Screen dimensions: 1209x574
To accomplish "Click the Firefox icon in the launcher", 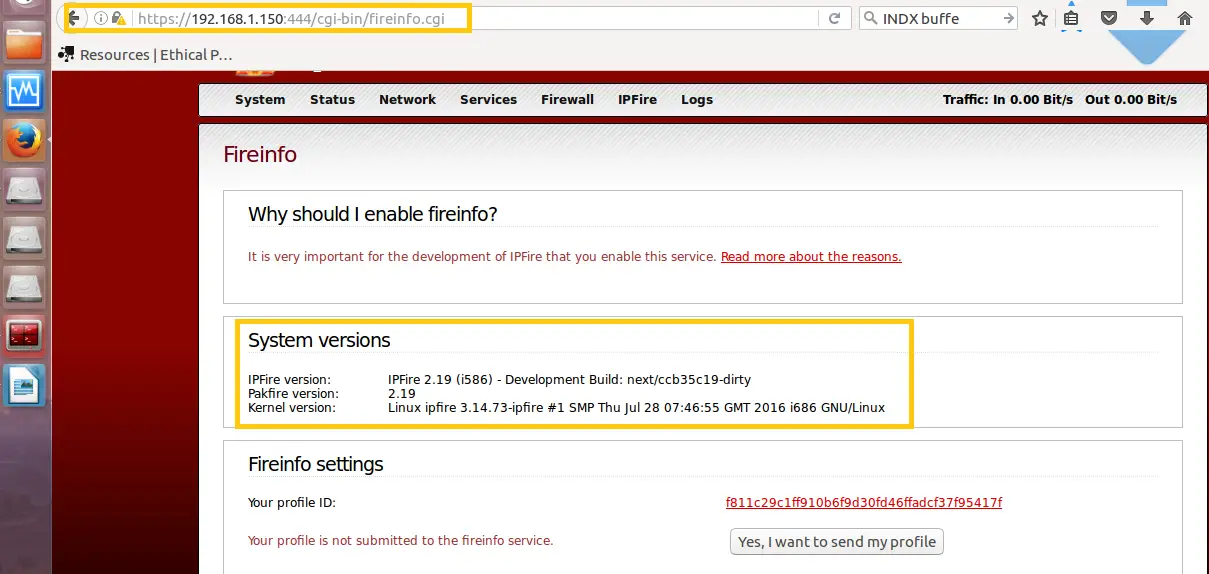I will point(25,141).
